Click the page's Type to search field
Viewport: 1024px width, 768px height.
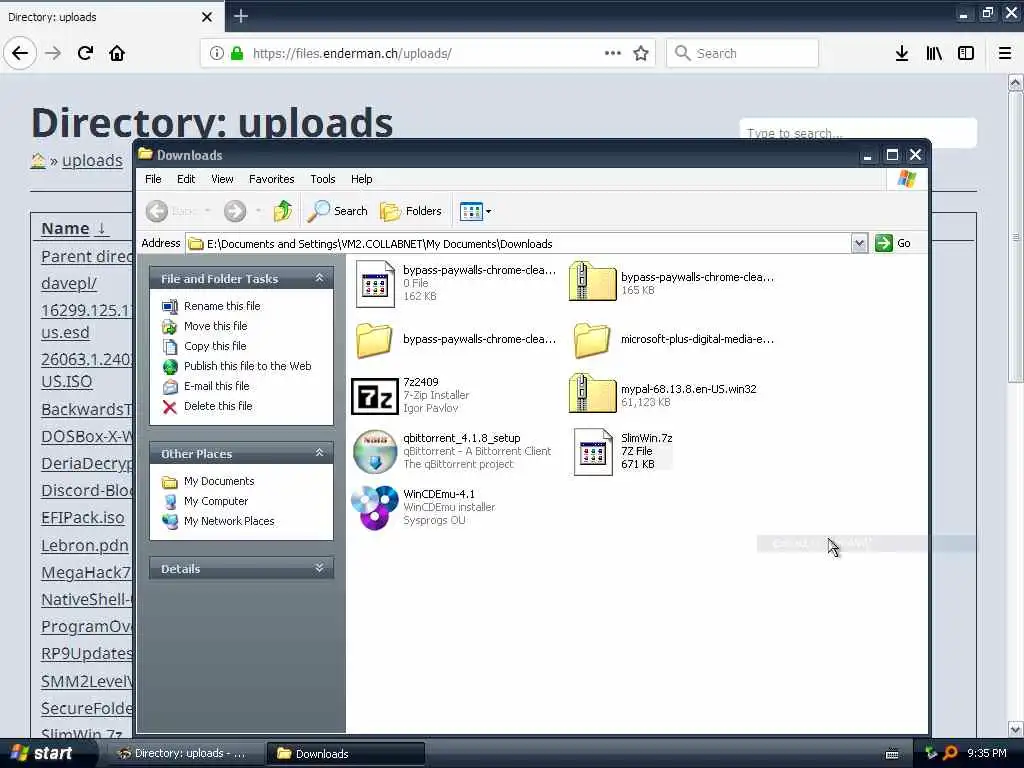[857, 133]
